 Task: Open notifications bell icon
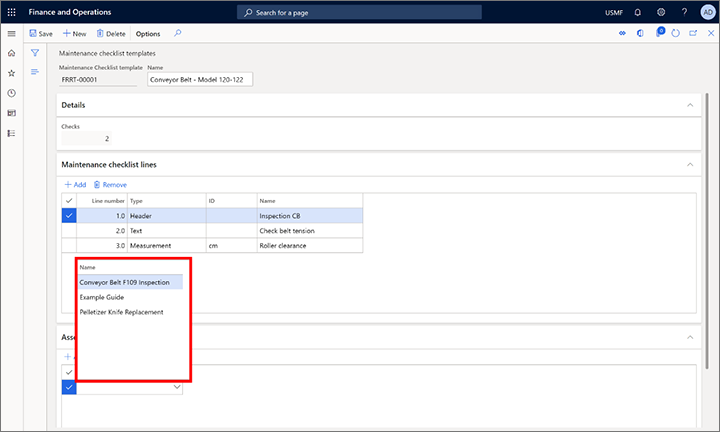(x=637, y=11)
